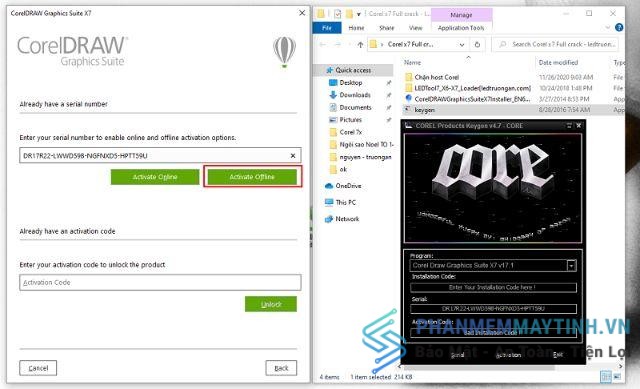
Task: Open the Application Tools tab
Action: (x=461, y=28)
